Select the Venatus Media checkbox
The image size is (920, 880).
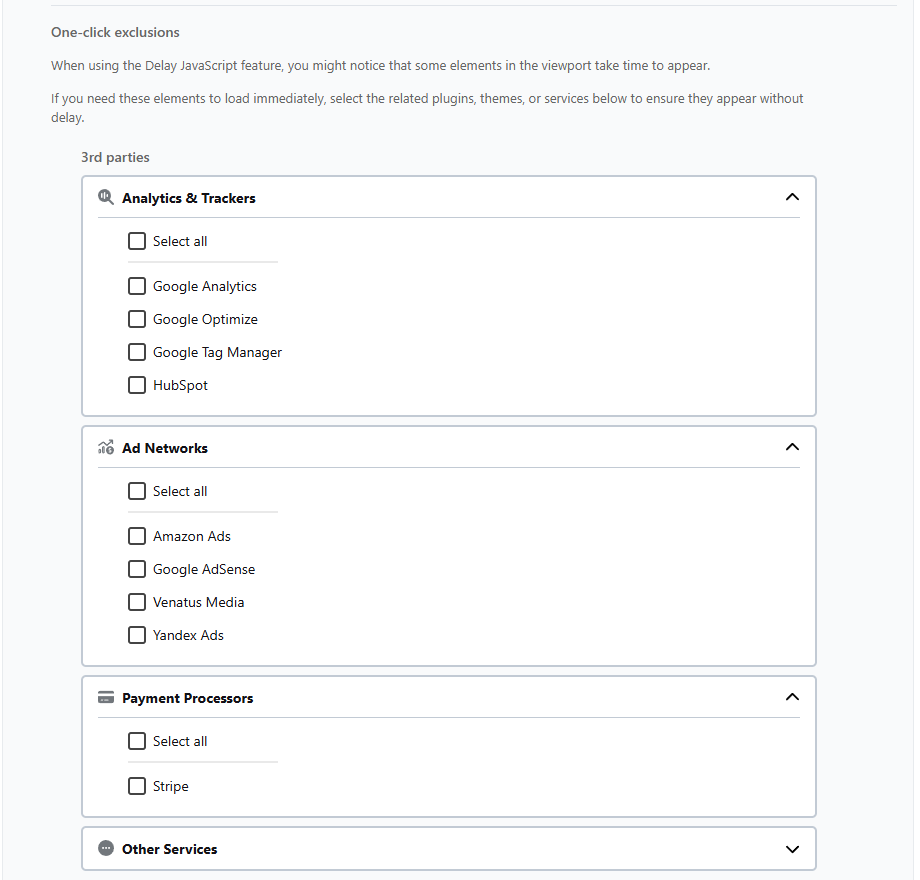pos(137,602)
